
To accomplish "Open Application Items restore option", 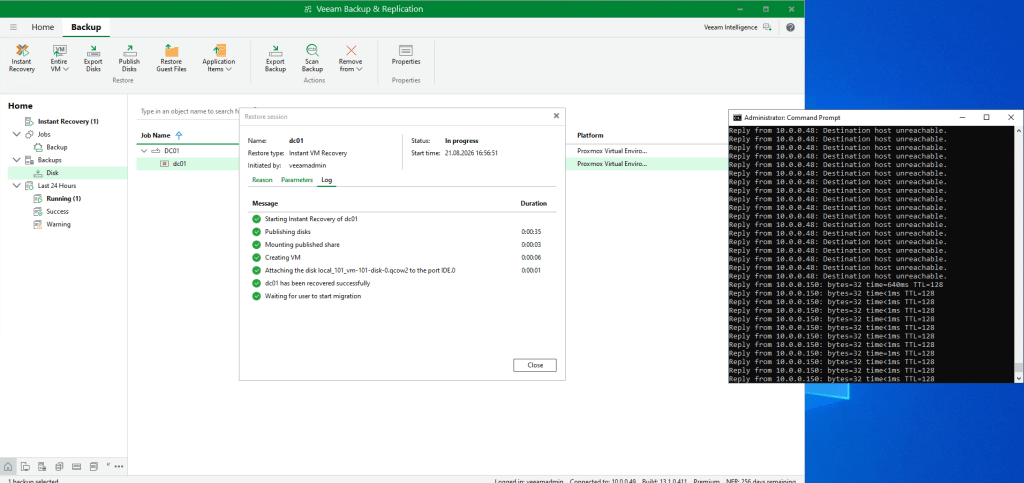I will point(219,58).
